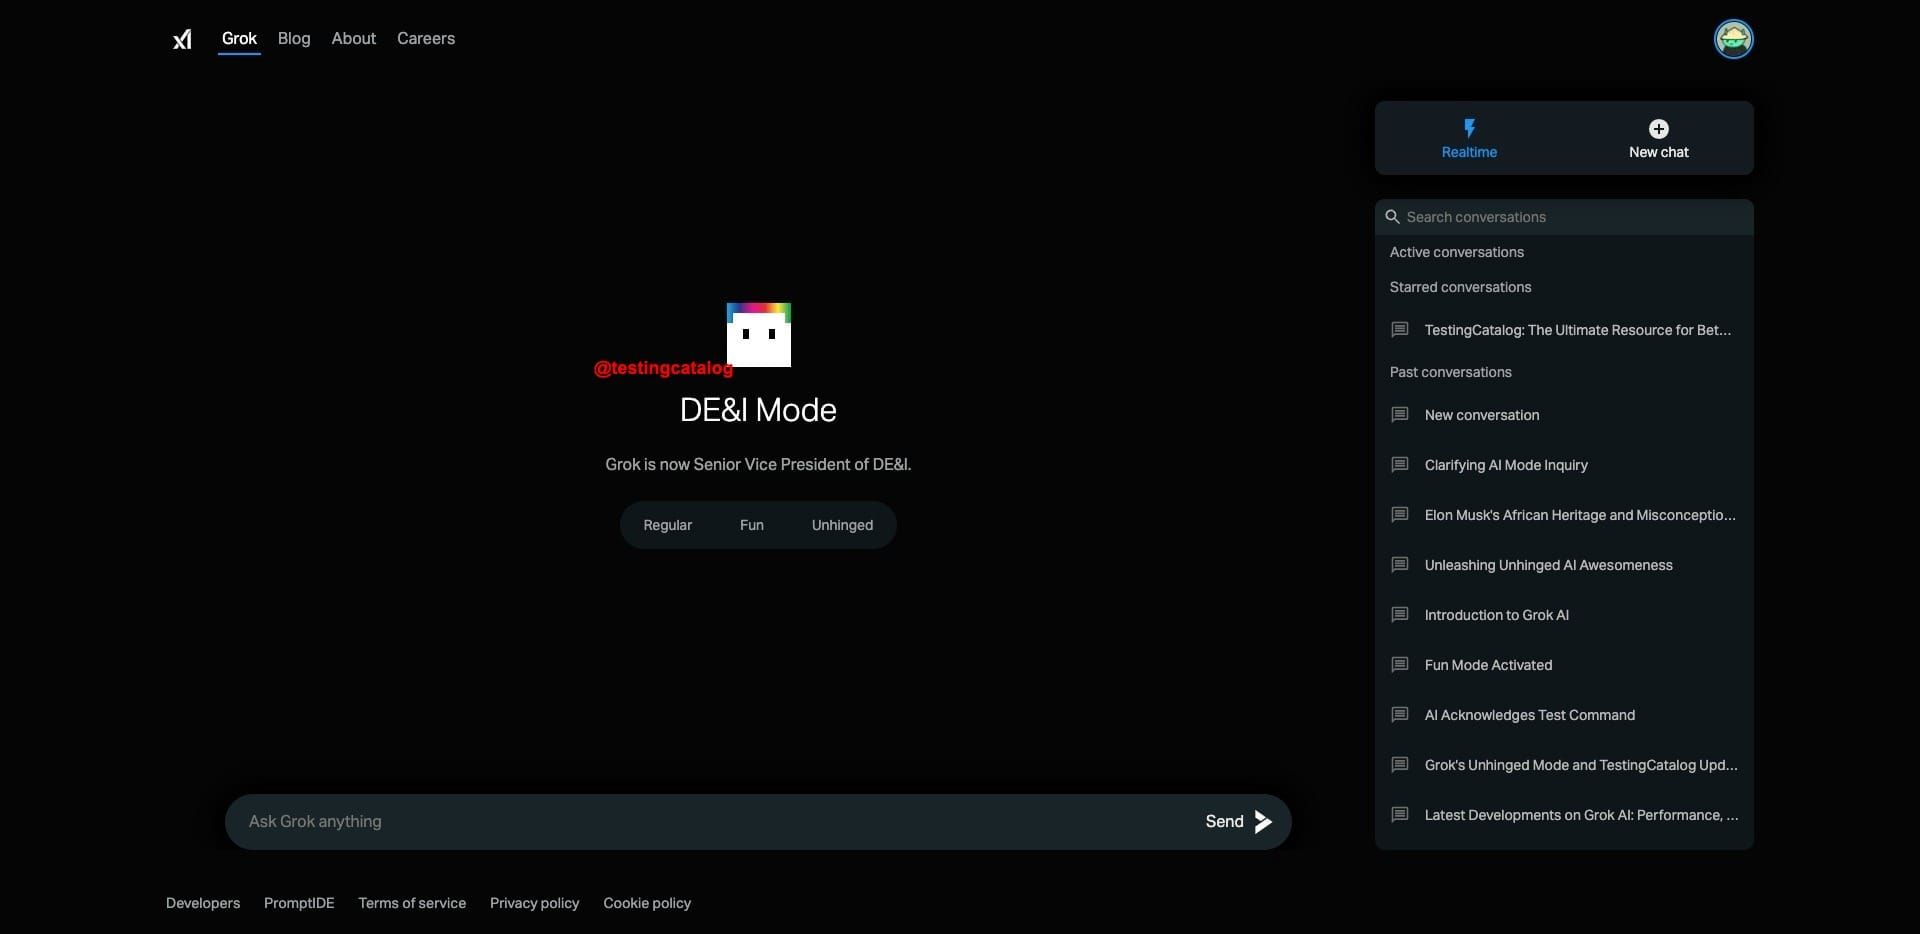Viewport: 1920px width, 934px height.
Task: Collapse Past conversations section
Action: [1450, 371]
